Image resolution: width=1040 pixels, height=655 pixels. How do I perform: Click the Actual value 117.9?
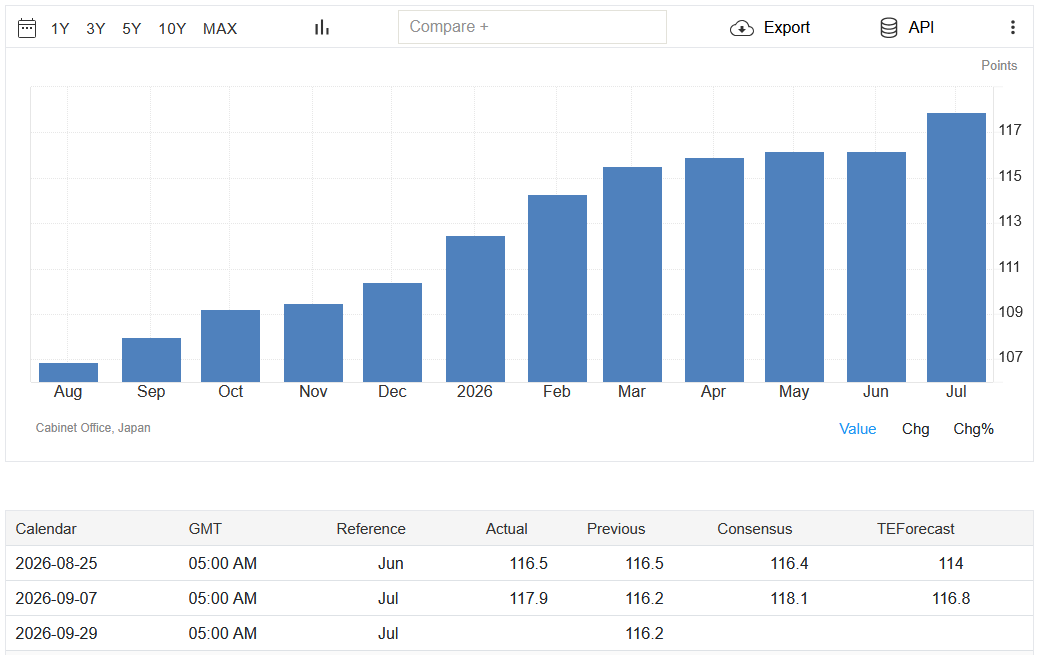[x=529, y=599]
